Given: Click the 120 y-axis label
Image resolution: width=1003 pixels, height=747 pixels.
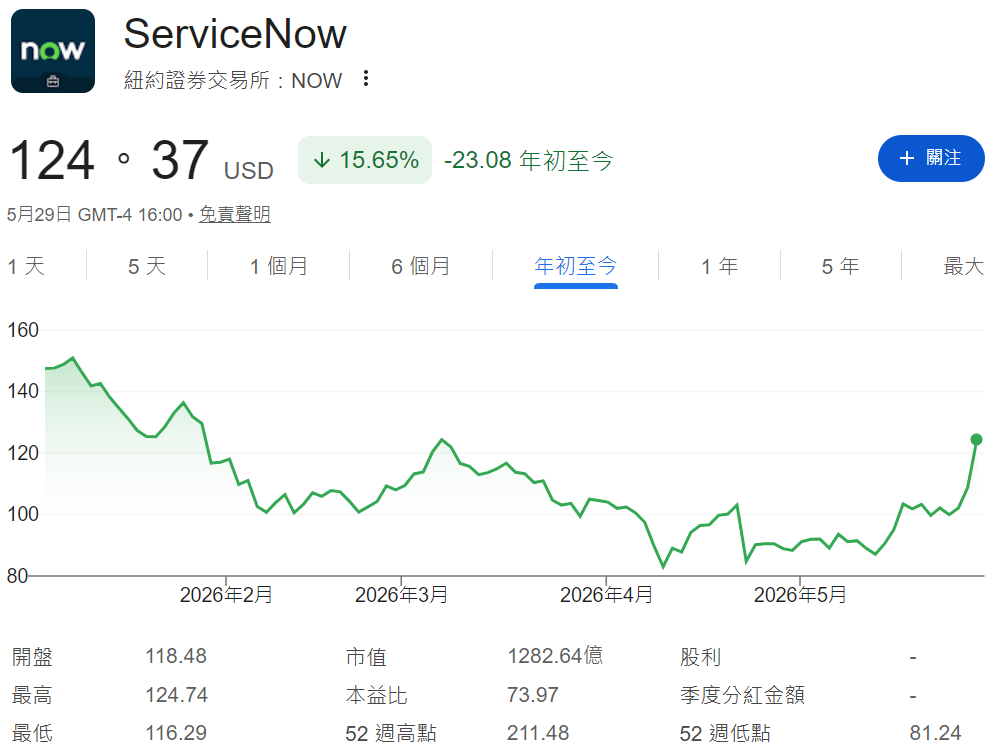Looking at the screenshot, I should click(x=23, y=453).
